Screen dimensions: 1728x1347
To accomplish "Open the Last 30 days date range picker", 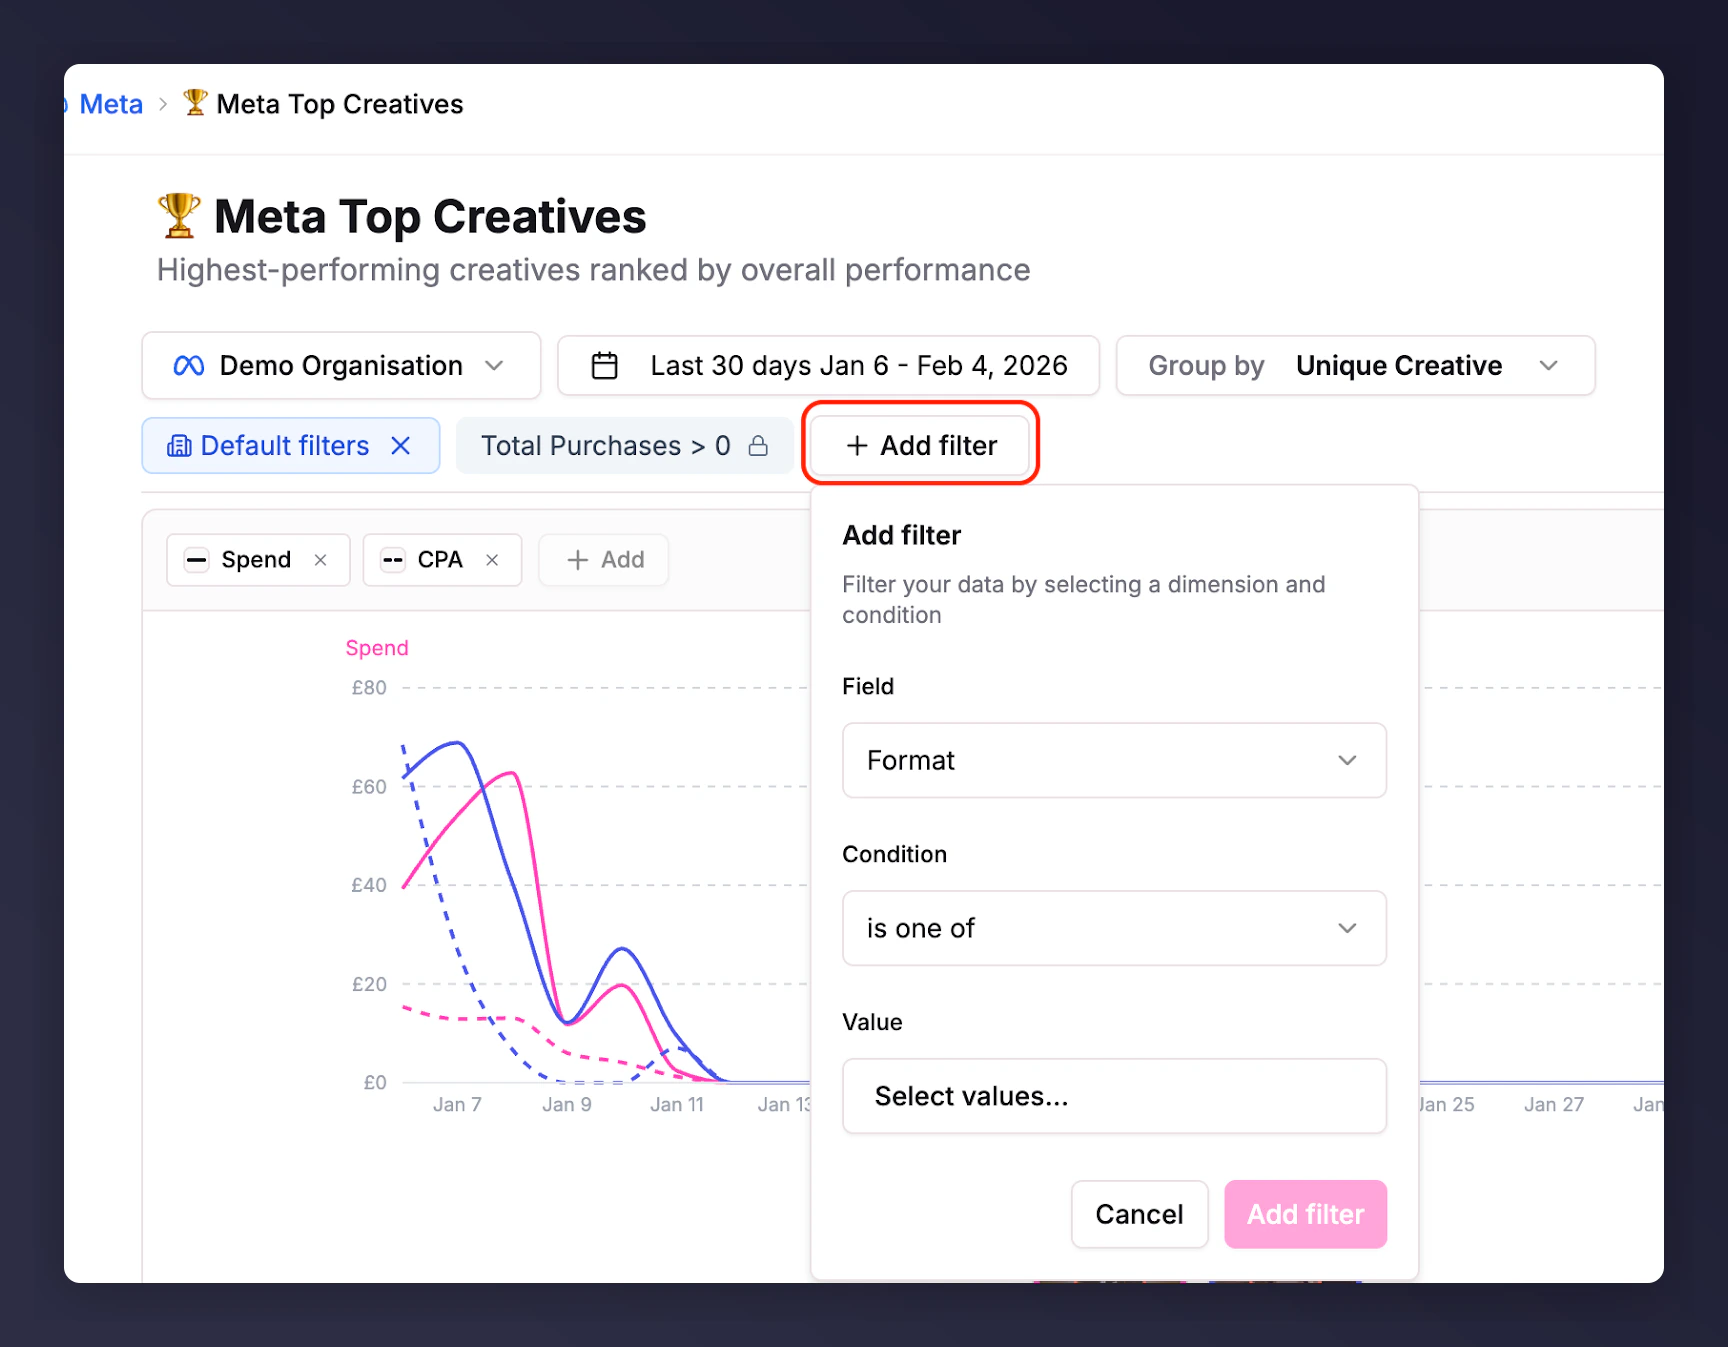I will [x=828, y=366].
